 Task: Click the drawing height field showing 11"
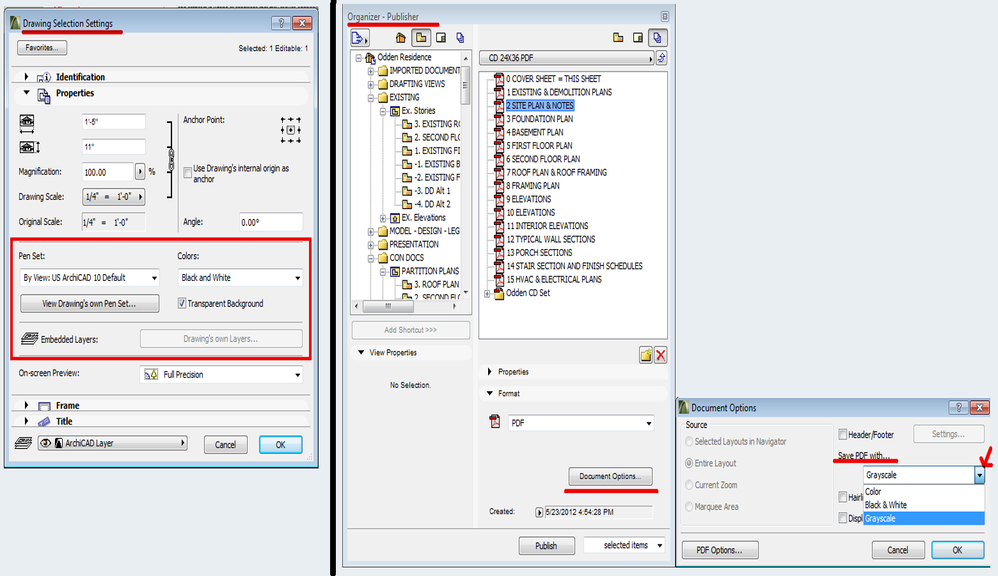pyautogui.click(x=113, y=146)
